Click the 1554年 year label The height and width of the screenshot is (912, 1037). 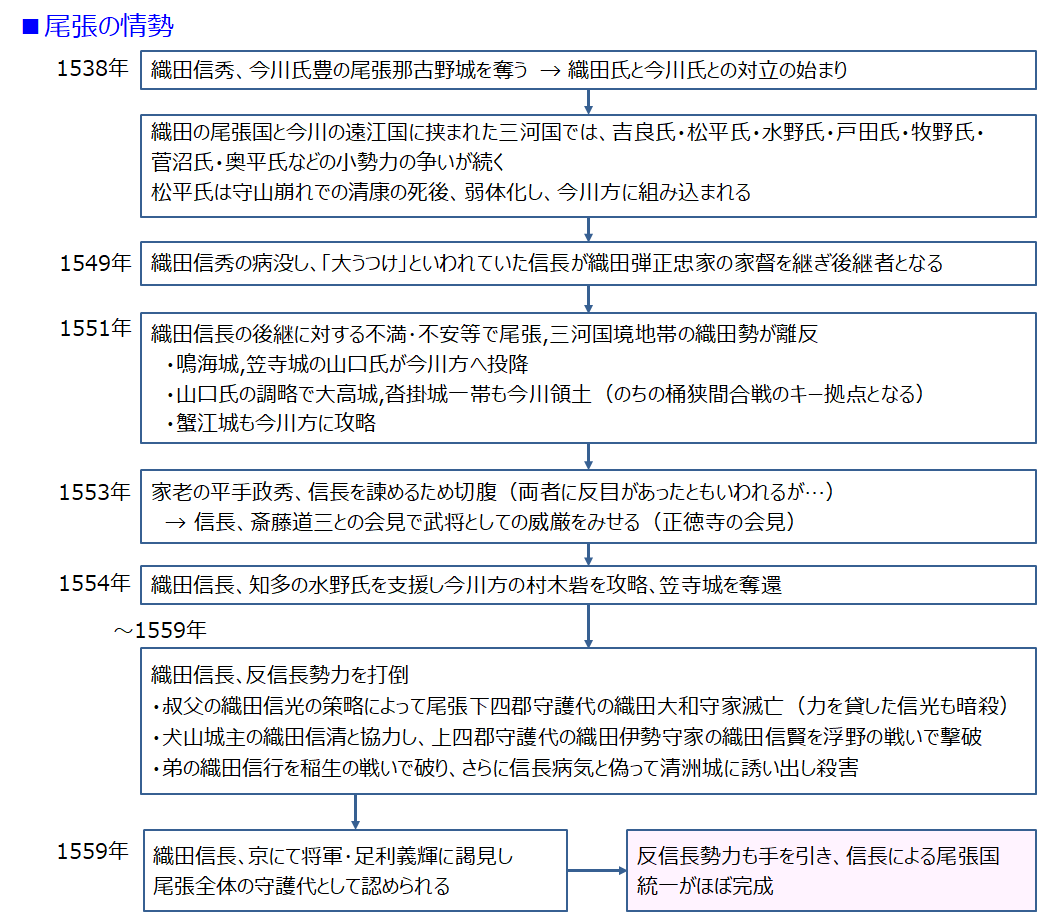[94, 583]
